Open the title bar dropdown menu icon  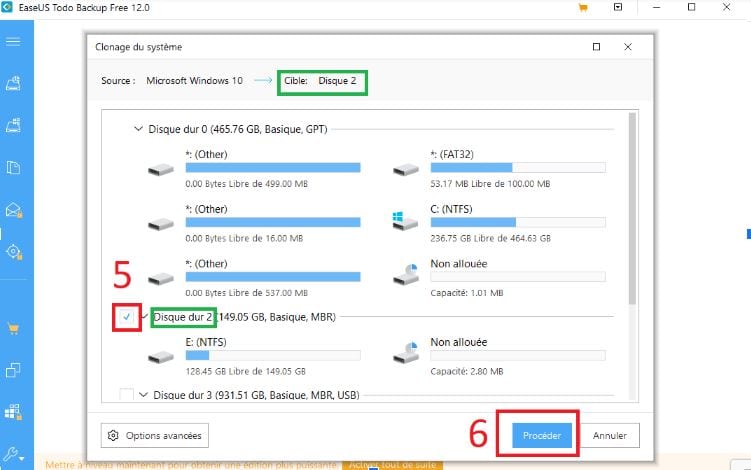(x=618, y=7)
